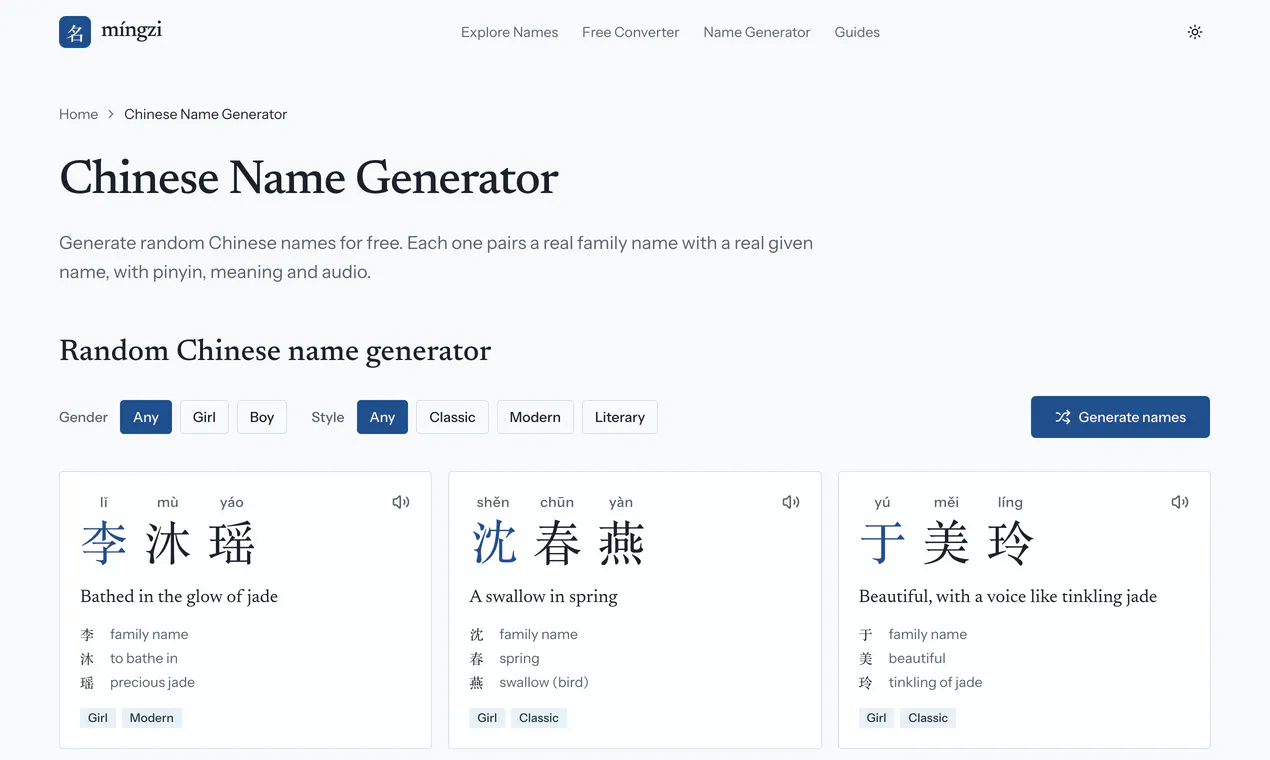
Task: Click the large 美 character
Action: (x=947, y=544)
